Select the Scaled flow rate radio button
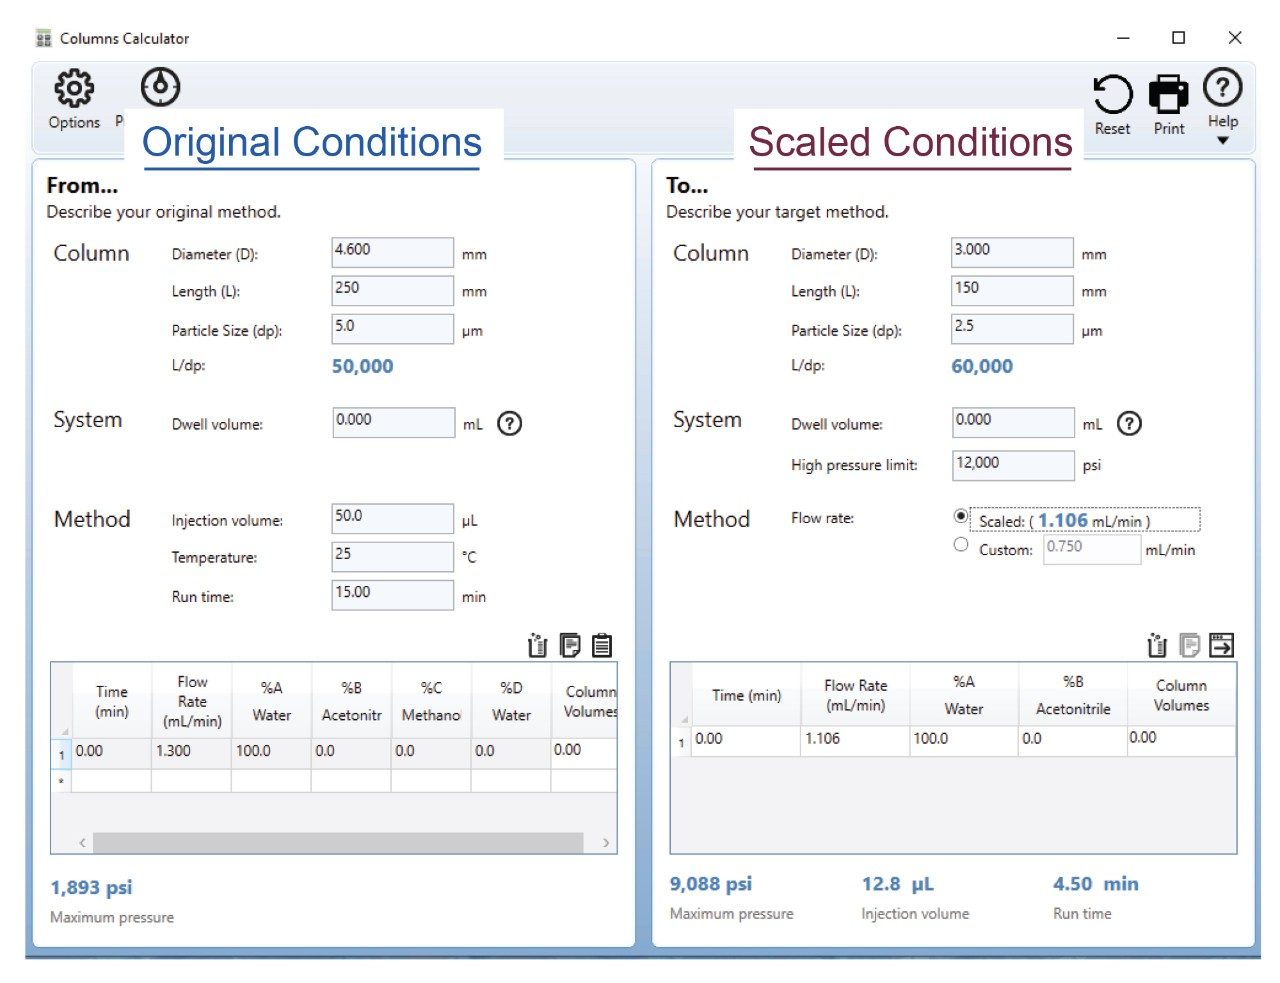The height and width of the screenshot is (983, 1280). (961, 517)
